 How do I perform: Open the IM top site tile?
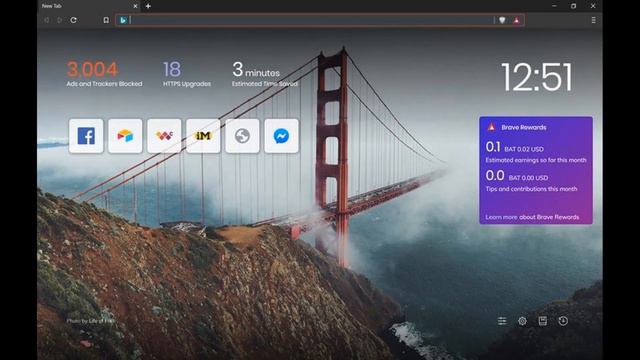pyautogui.click(x=203, y=136)
